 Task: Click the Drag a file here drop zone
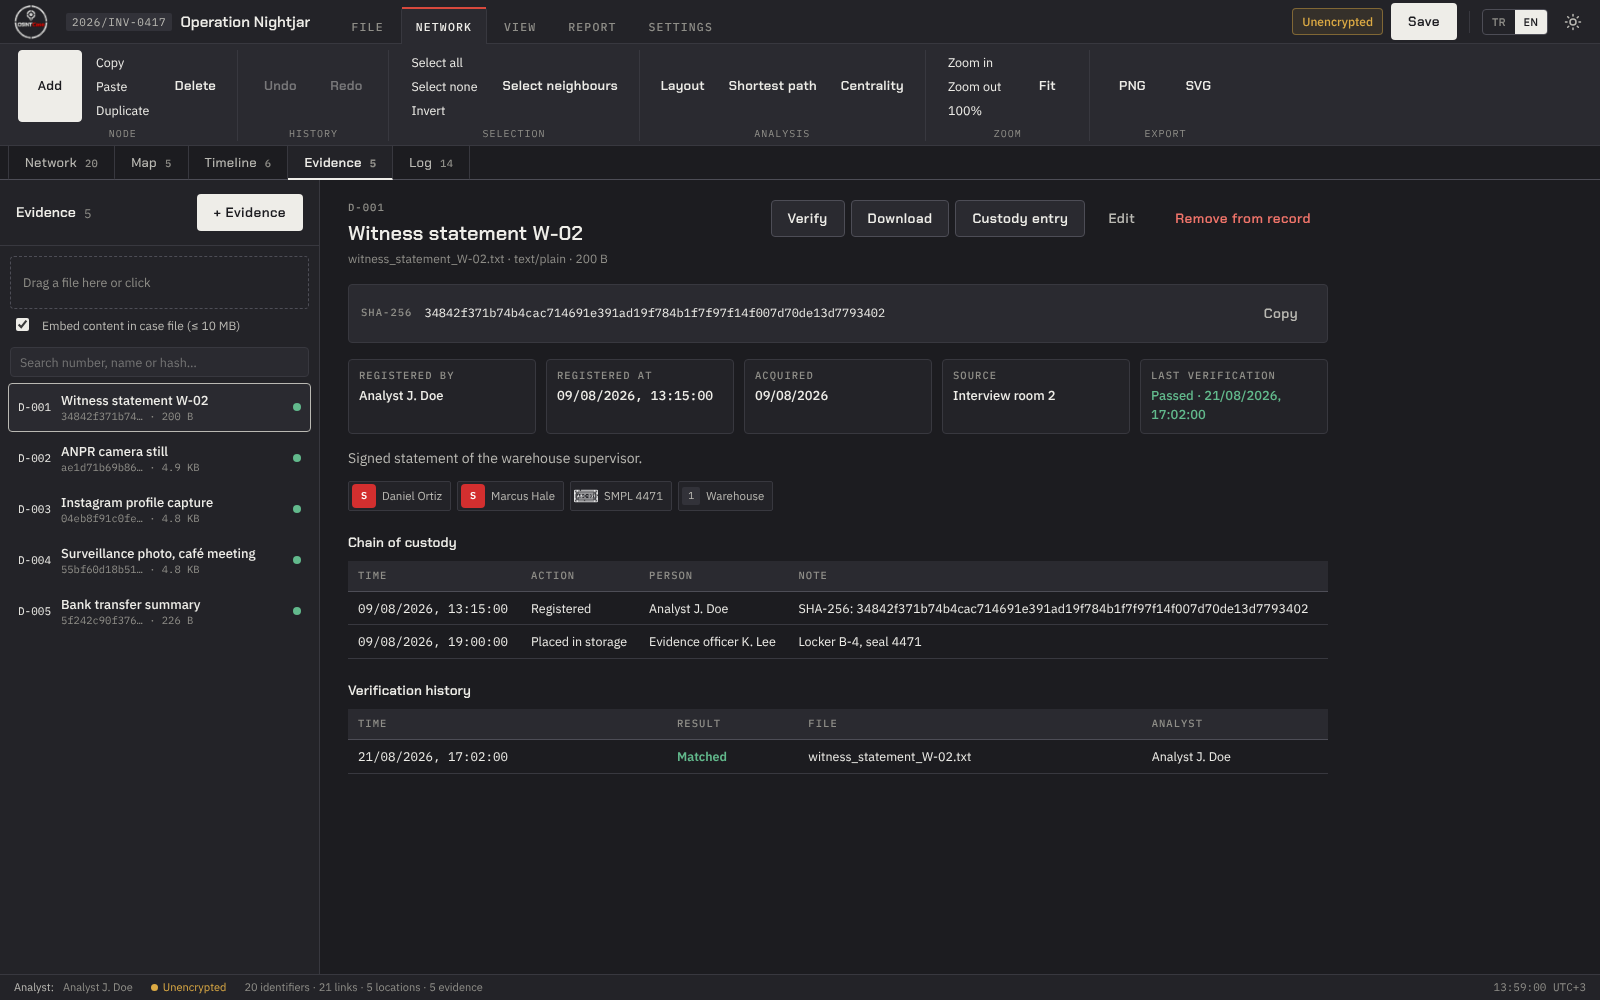tap(159, 283)
